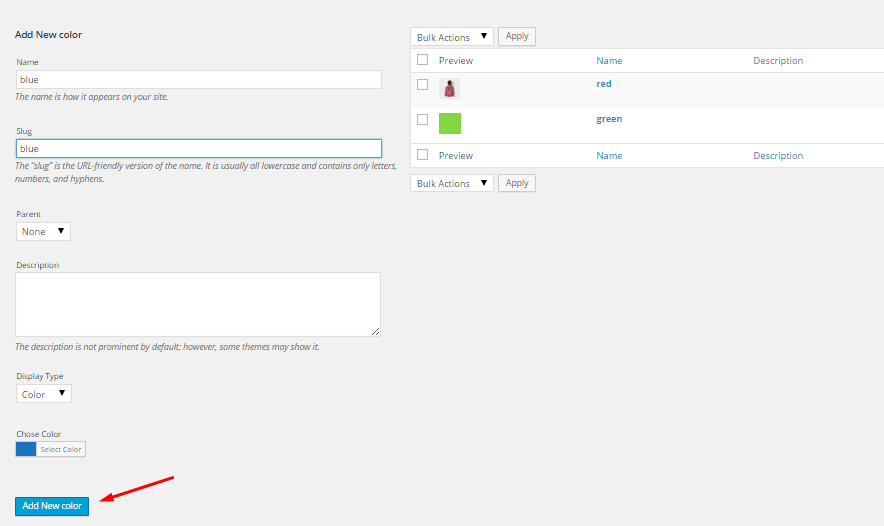
Task: Open the Display Type dropdown
Action: click(x=44, y=394)
